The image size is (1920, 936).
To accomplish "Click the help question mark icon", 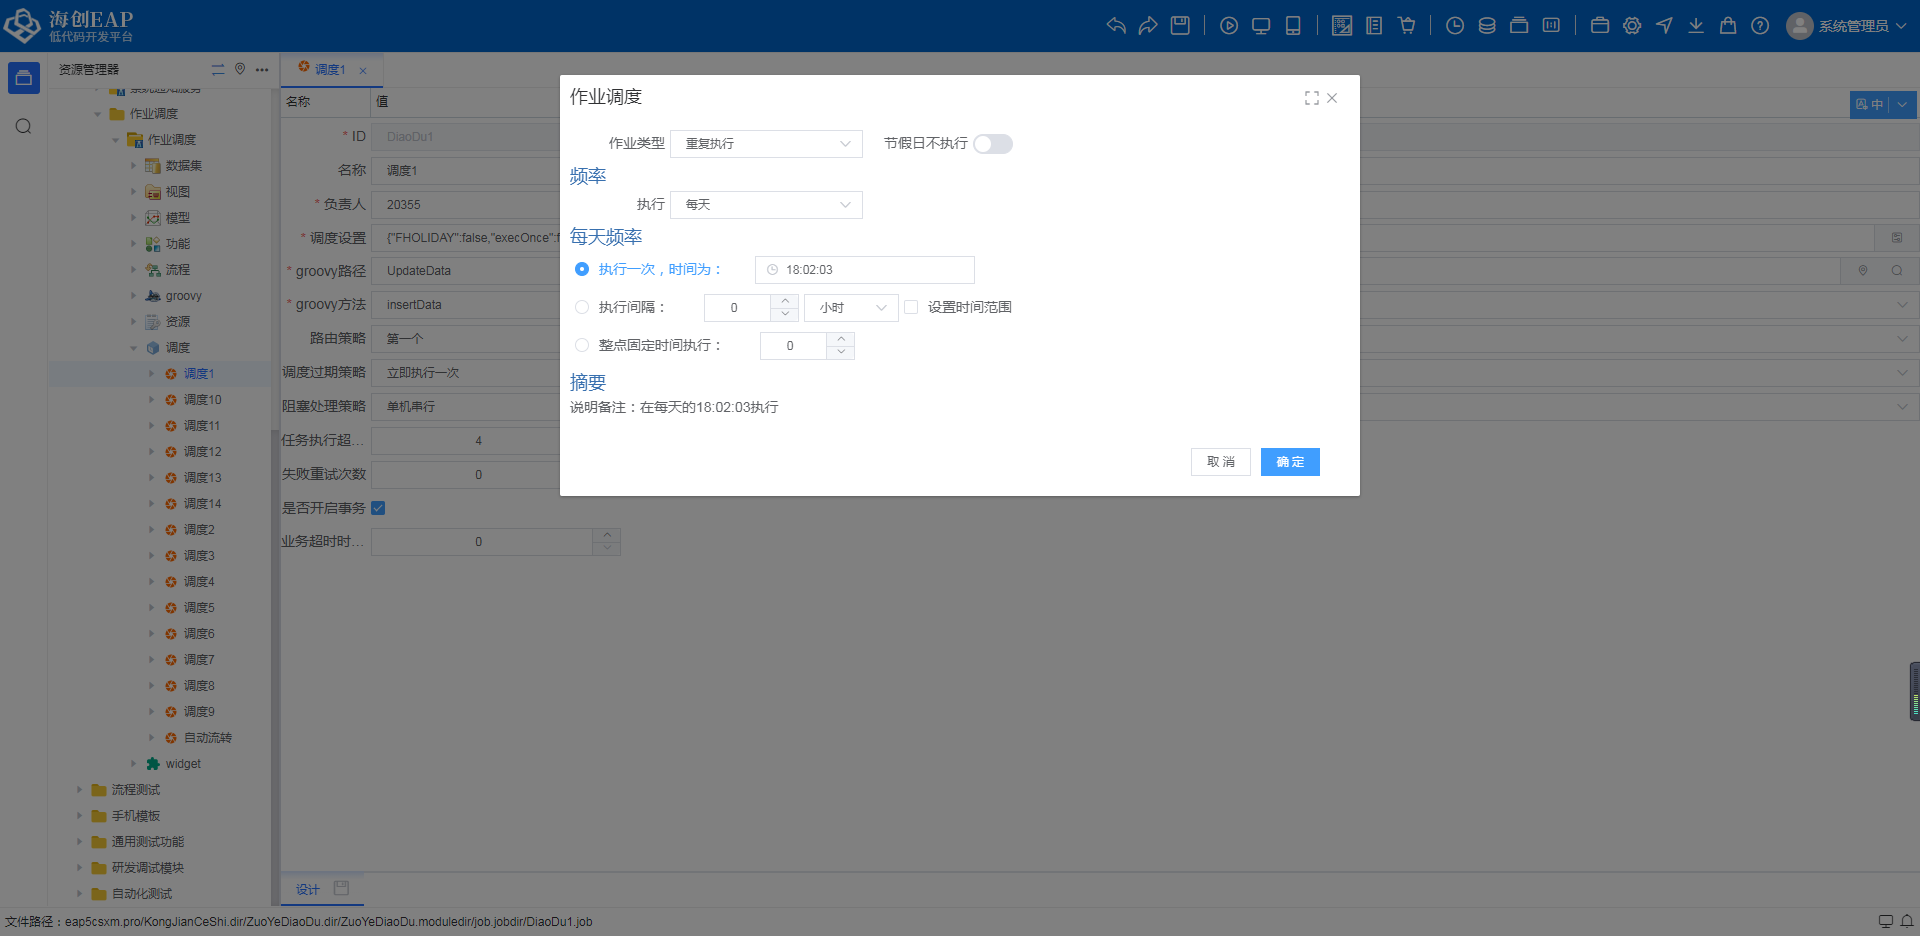I will pos(1760,26).
